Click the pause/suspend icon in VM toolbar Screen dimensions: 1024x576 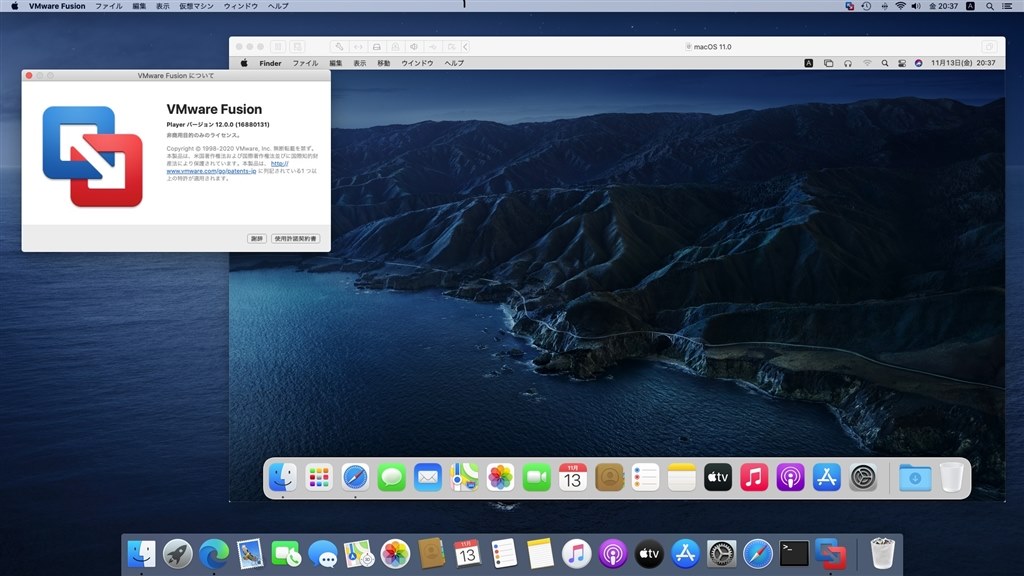tap(278, 46)
